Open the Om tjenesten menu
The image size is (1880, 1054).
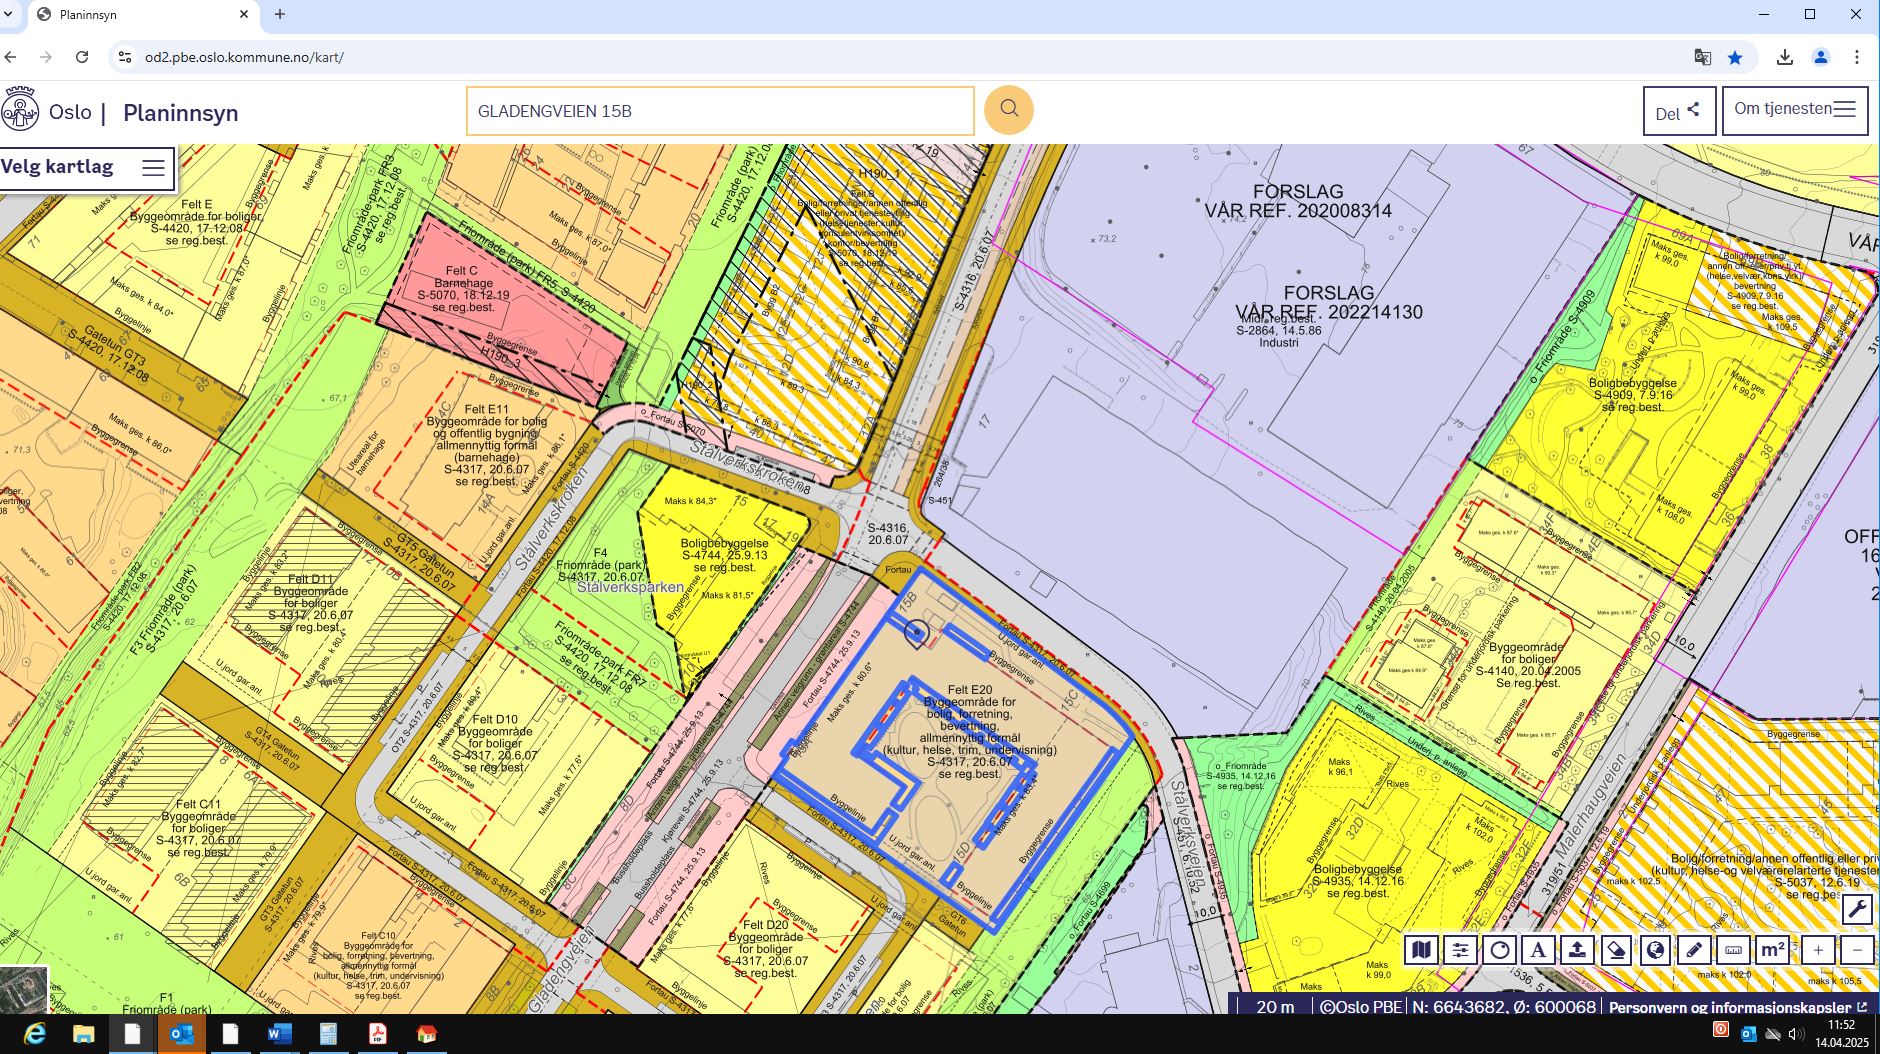1794,110
